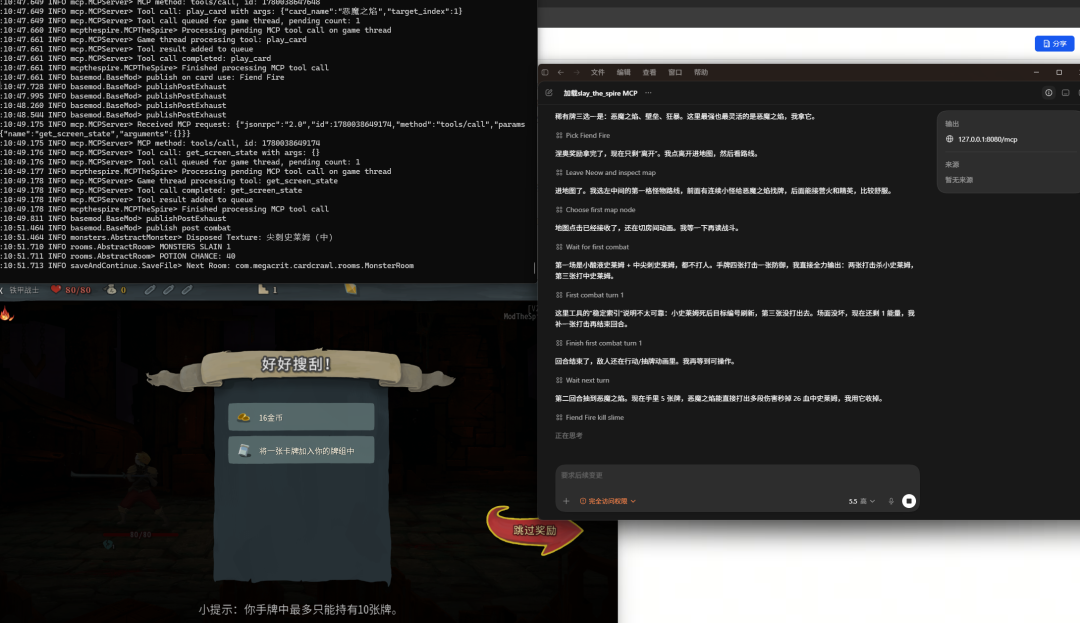Click the plus attach icon in chat input
Viewport: 1080px width, 623px height.
pyautogui.click(x=566, y=501)
